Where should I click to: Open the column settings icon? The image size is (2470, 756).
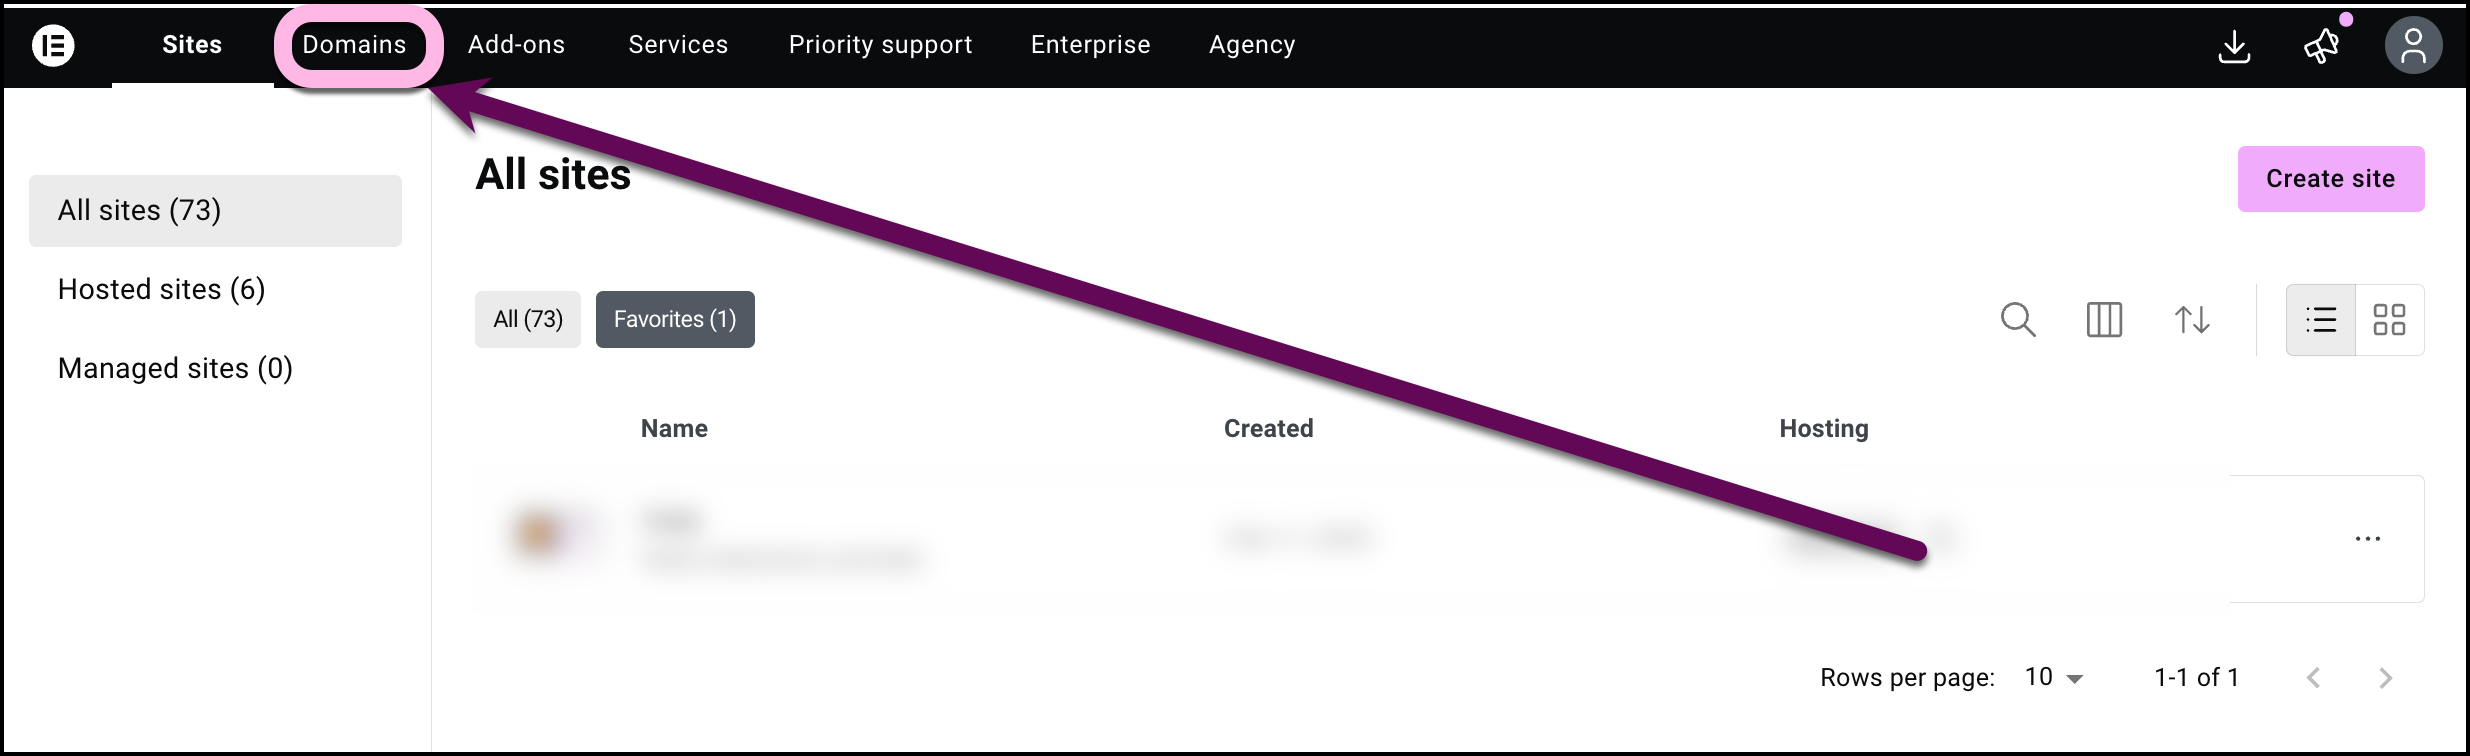2104,320
